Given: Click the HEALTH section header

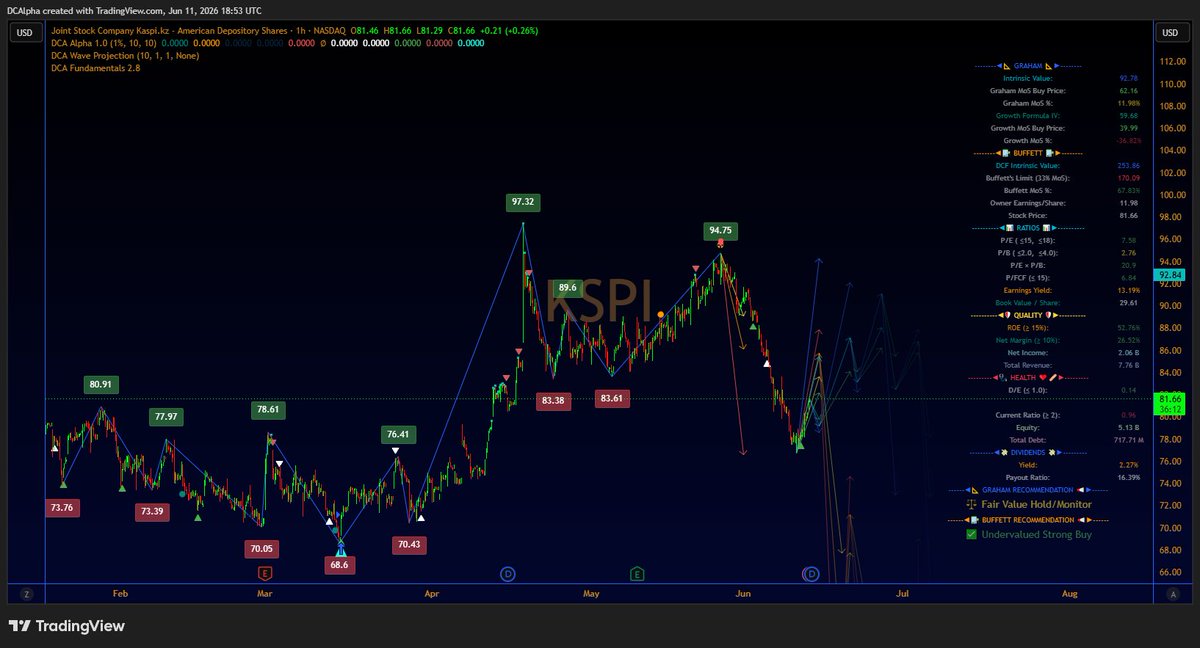Looking at the screenshot, I should point(1028,377).
